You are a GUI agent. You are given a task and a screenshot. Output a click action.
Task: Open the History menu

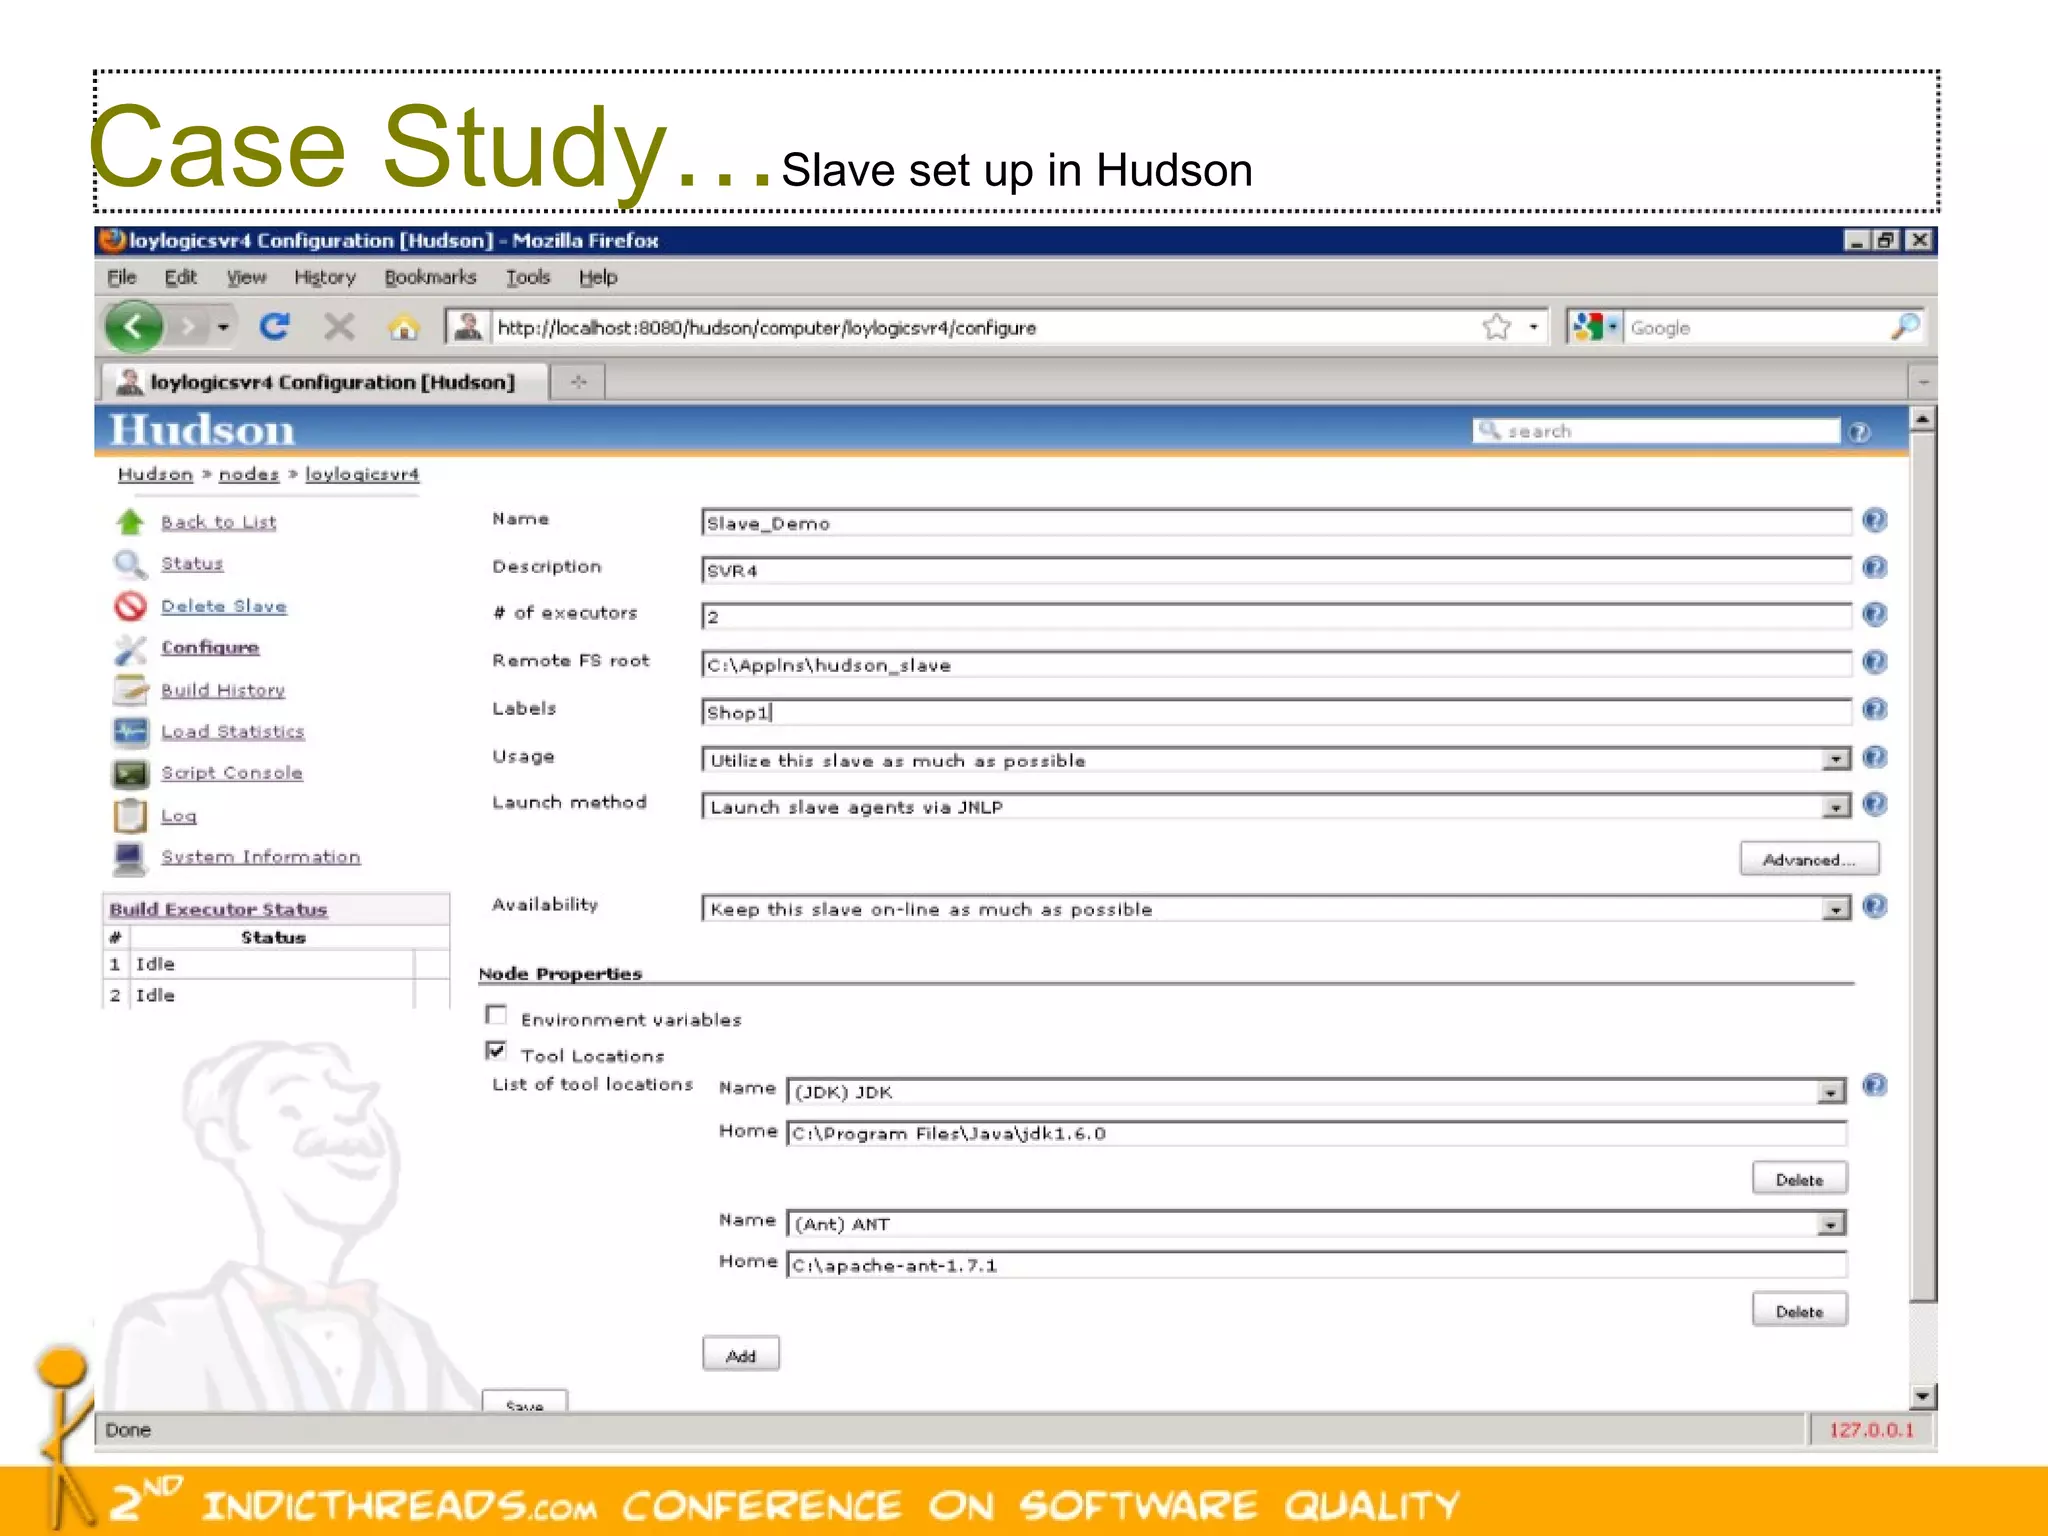click(324, 277)
